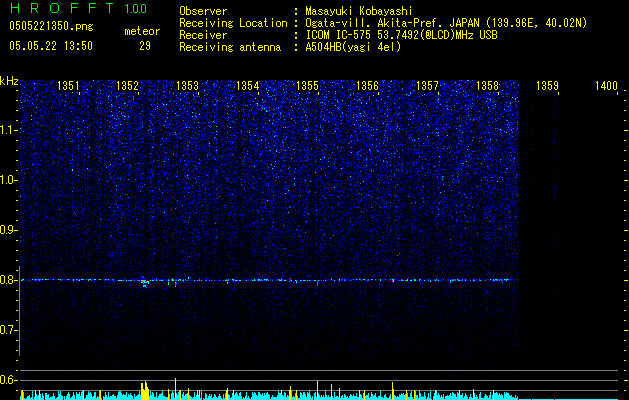Click the 1356 time marker
Image resolution: width=629 pixels, height=400 pixels.
pos(367,86)
